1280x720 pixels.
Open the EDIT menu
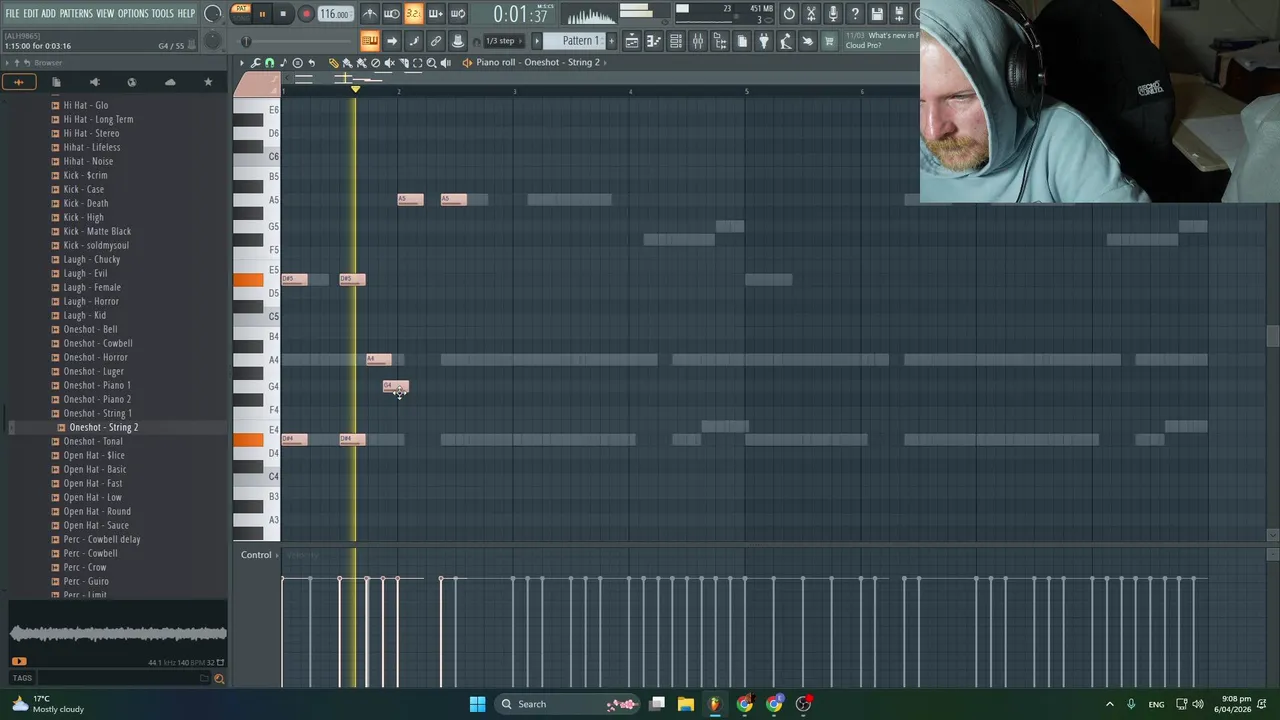[x=31, y=14]
